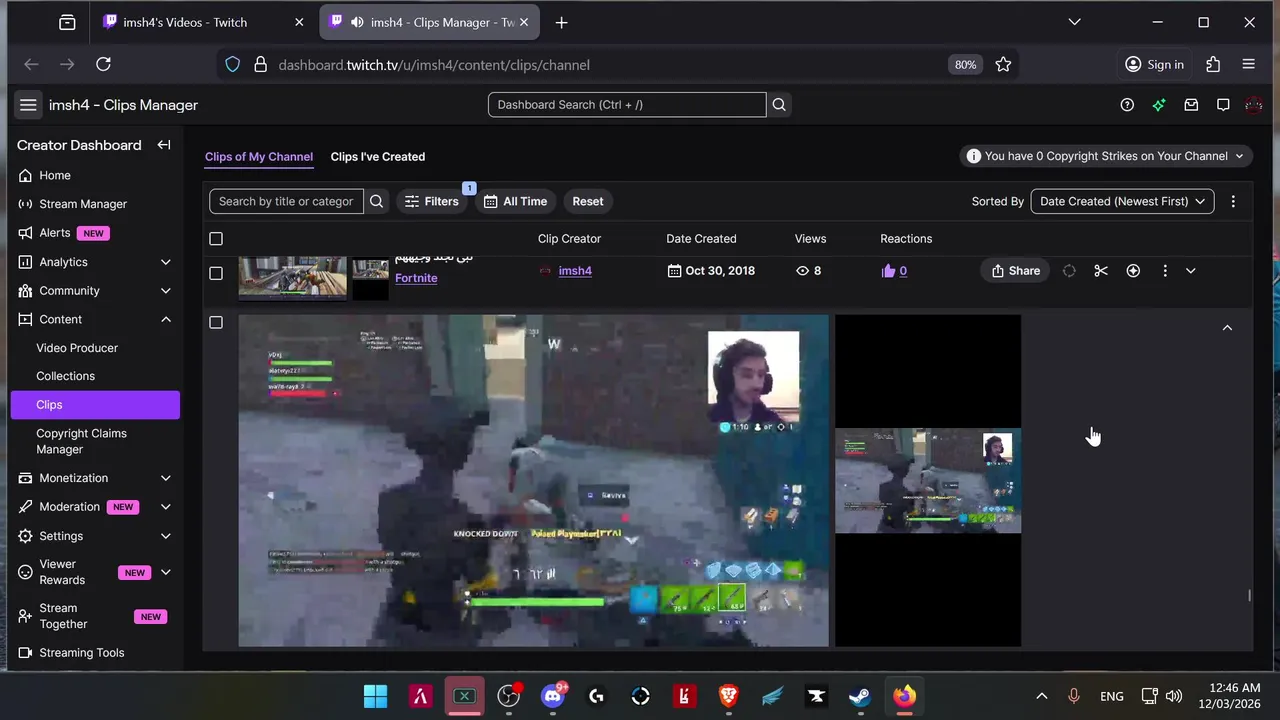Screen dimensions: 1280x720
Task: Expand the Moderation sidebar section
Action: point(165,507)
